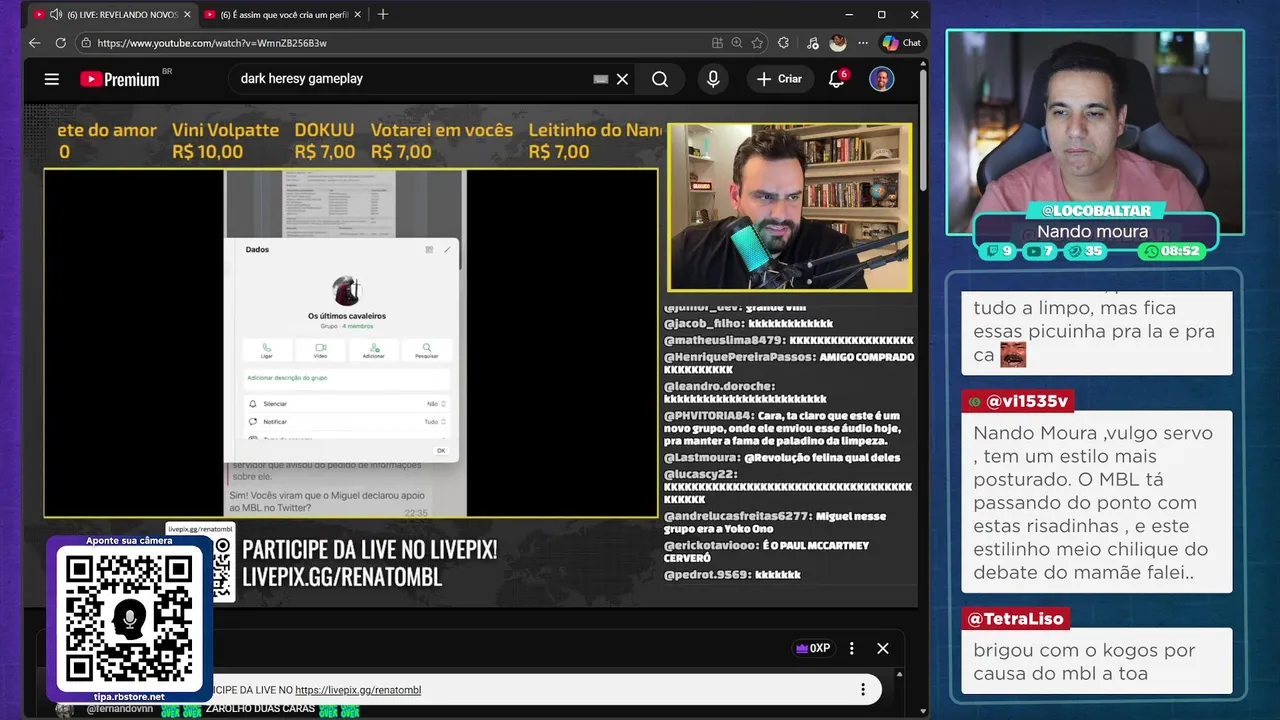Screen dimensions: 1280x720
Task: Click the chat panel scroll up arrow
Action: [x=897, y=675]
